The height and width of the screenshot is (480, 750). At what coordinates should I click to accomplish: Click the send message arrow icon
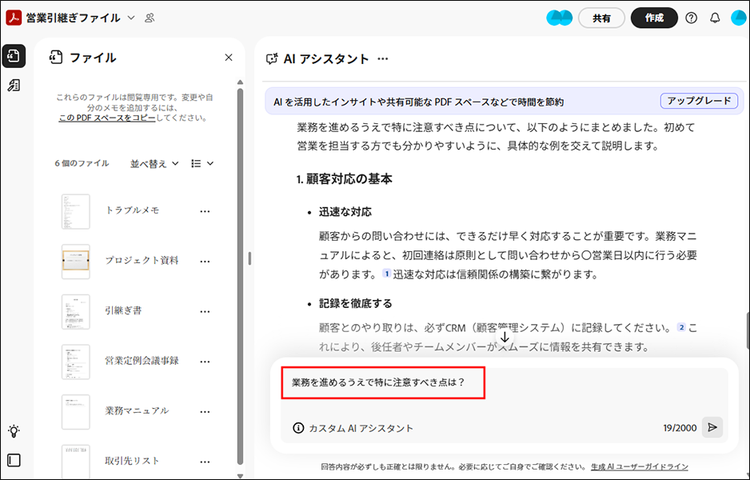coord(712,427)
